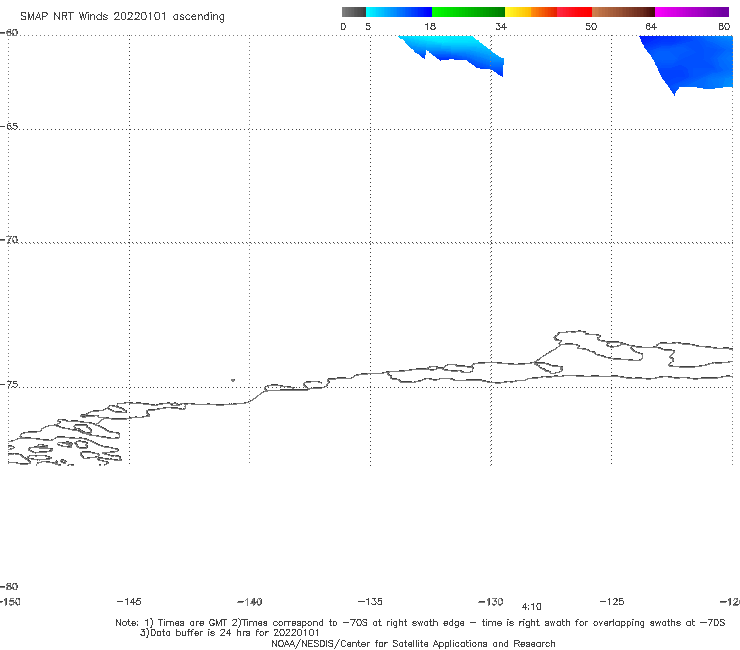Click the note '3)Data buffer is 24 hrs for 20220101'
The width and height of the screenshot is (740, 650).
(x=229, y=633)
